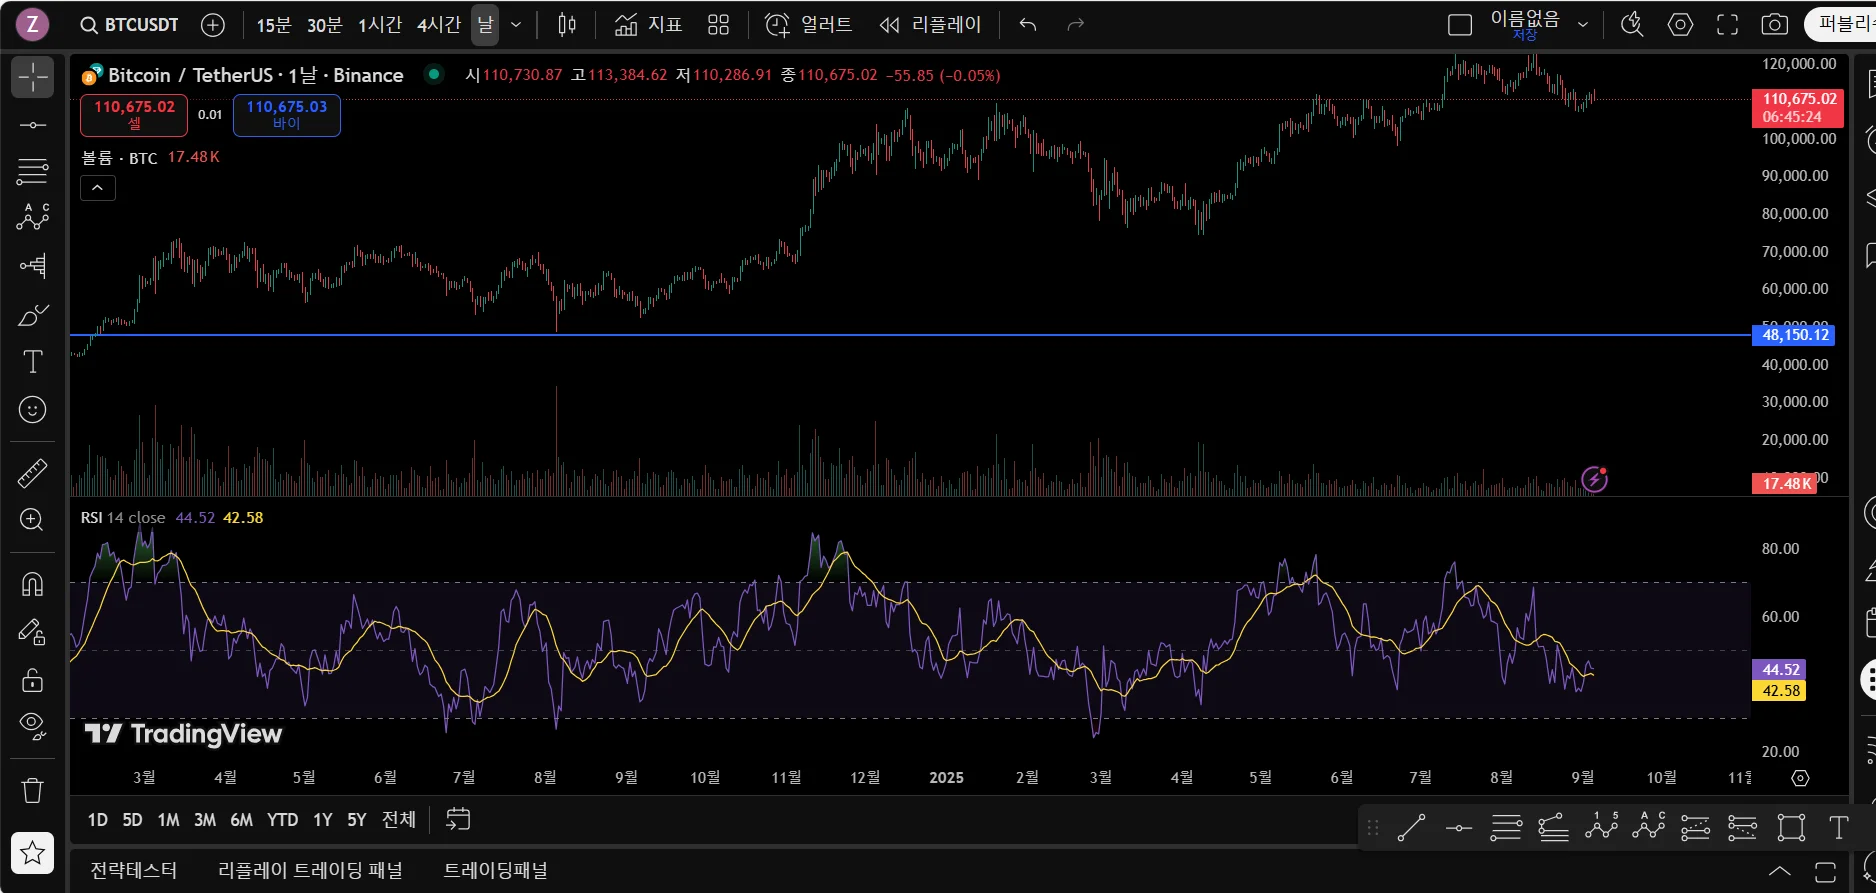Image resolution: width=1876 pixels, height=893 pixels.
Task: Click 이름없음 save layout name
Action: 1525,24
